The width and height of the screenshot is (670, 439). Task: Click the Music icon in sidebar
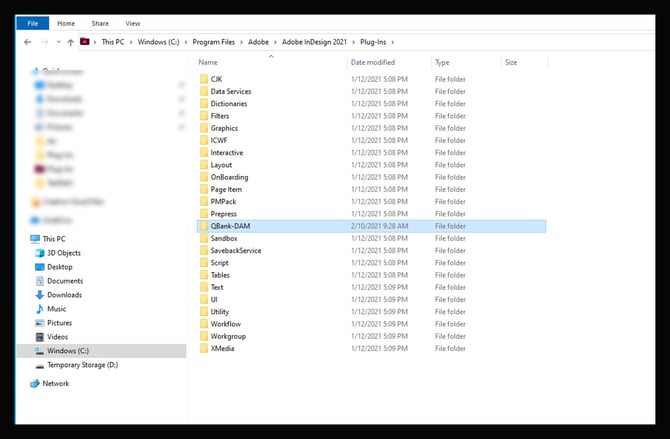38,309
